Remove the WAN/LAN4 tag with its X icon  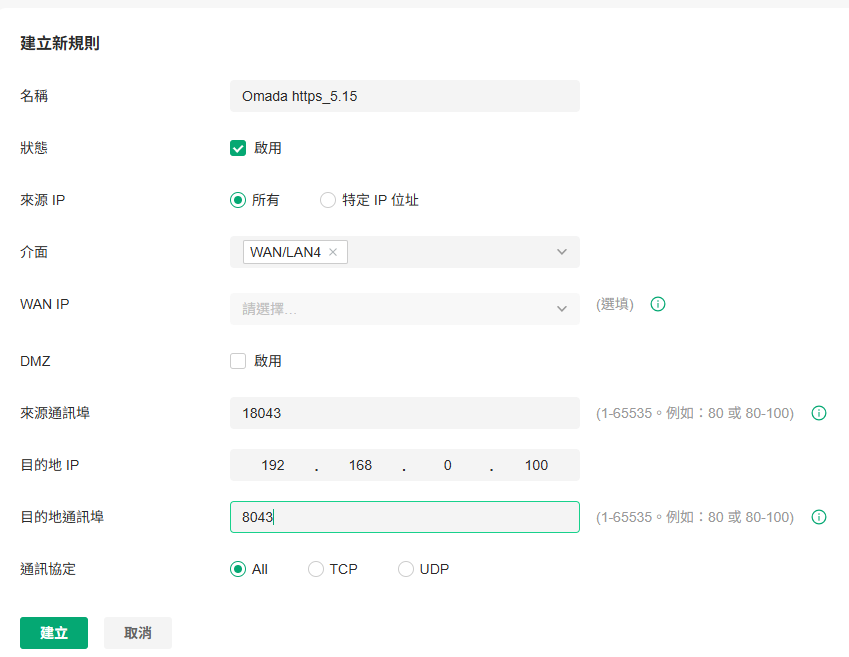[x=333, y=252]
